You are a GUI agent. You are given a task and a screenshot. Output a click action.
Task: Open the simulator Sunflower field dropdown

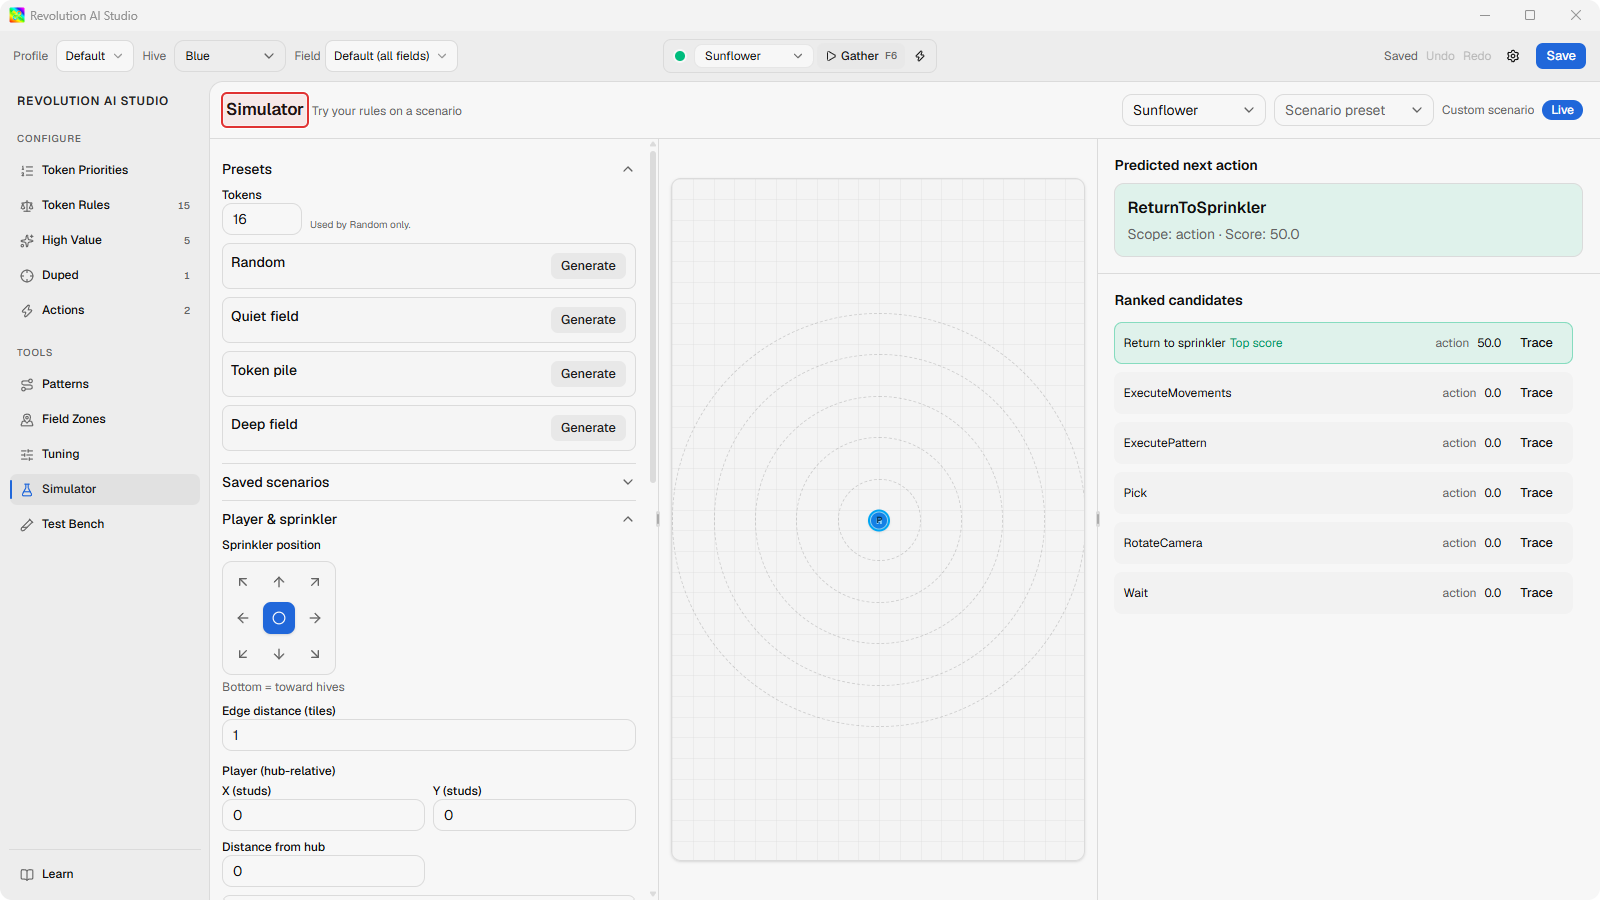coord(1193,110)
